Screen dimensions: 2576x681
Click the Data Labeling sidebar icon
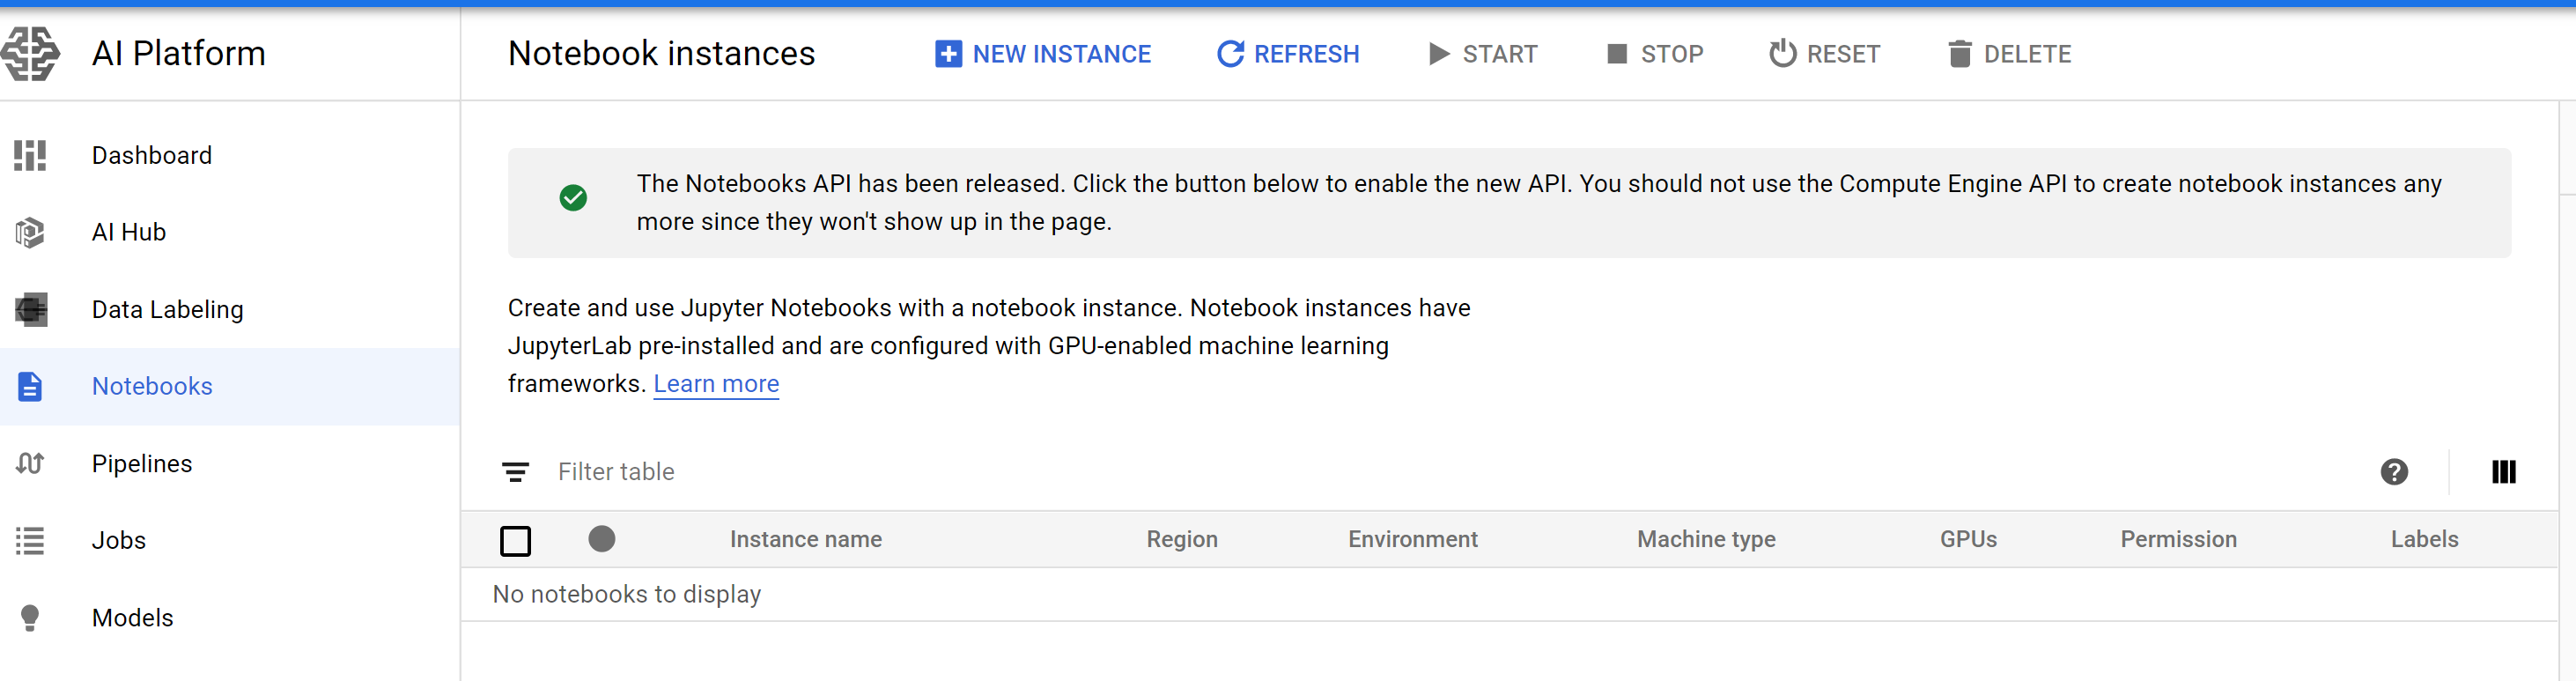pyautogui.click(x=31, y=310)
